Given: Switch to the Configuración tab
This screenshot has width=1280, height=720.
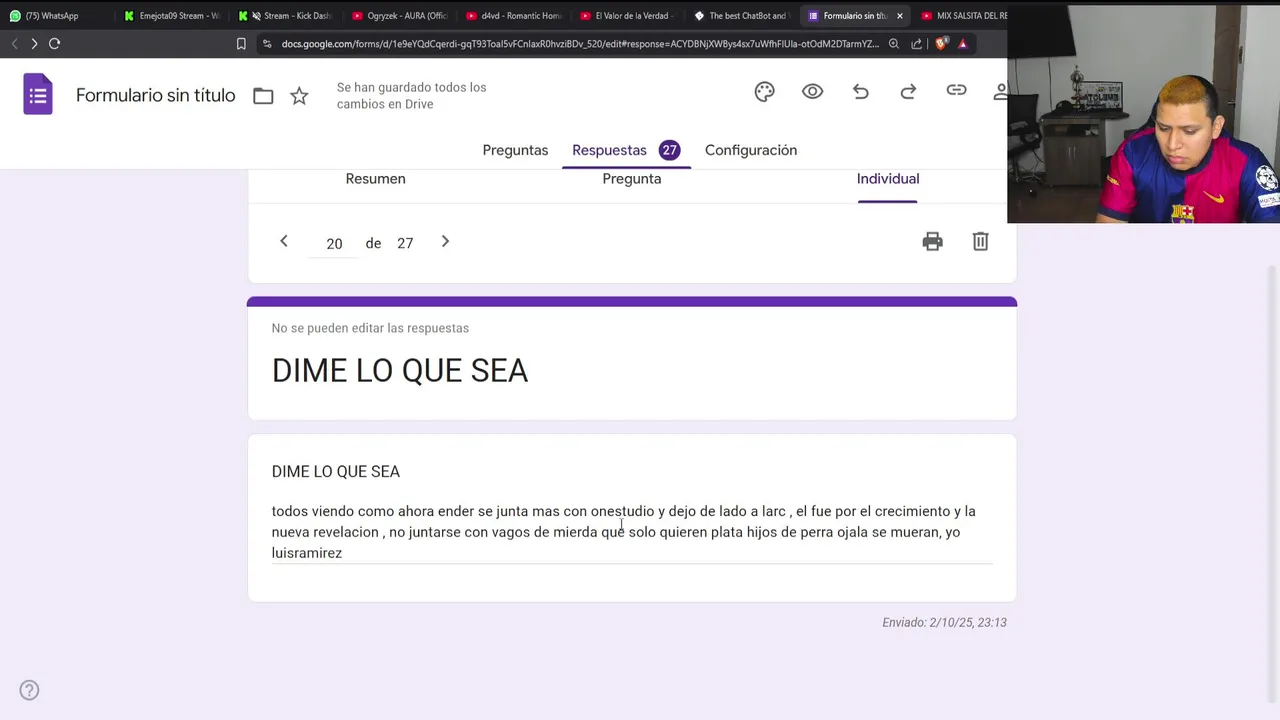Looking at the screenshot, I should click(x=751, y=150).
